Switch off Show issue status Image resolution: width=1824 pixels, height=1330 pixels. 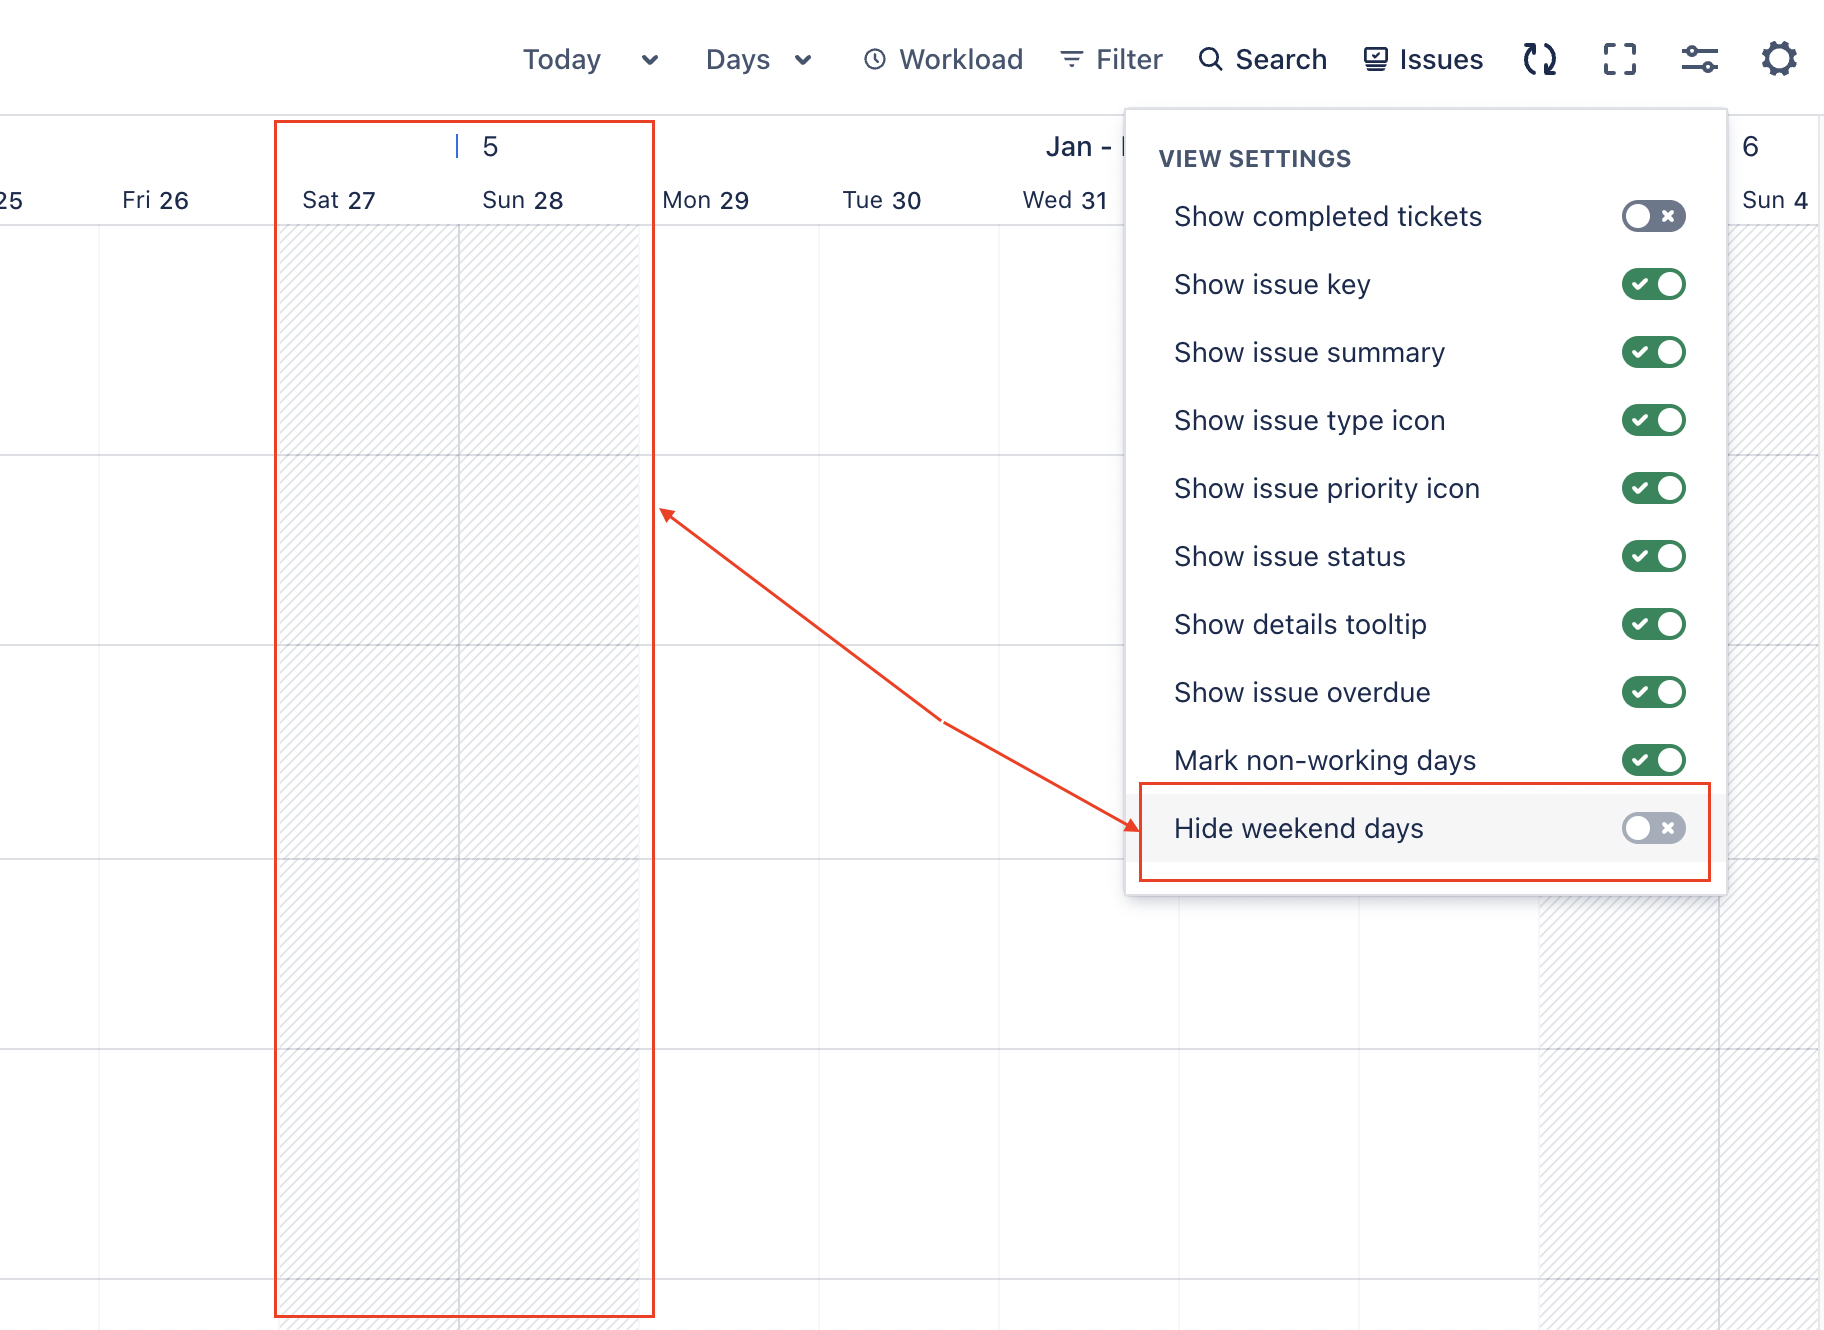click(1653, 556)
